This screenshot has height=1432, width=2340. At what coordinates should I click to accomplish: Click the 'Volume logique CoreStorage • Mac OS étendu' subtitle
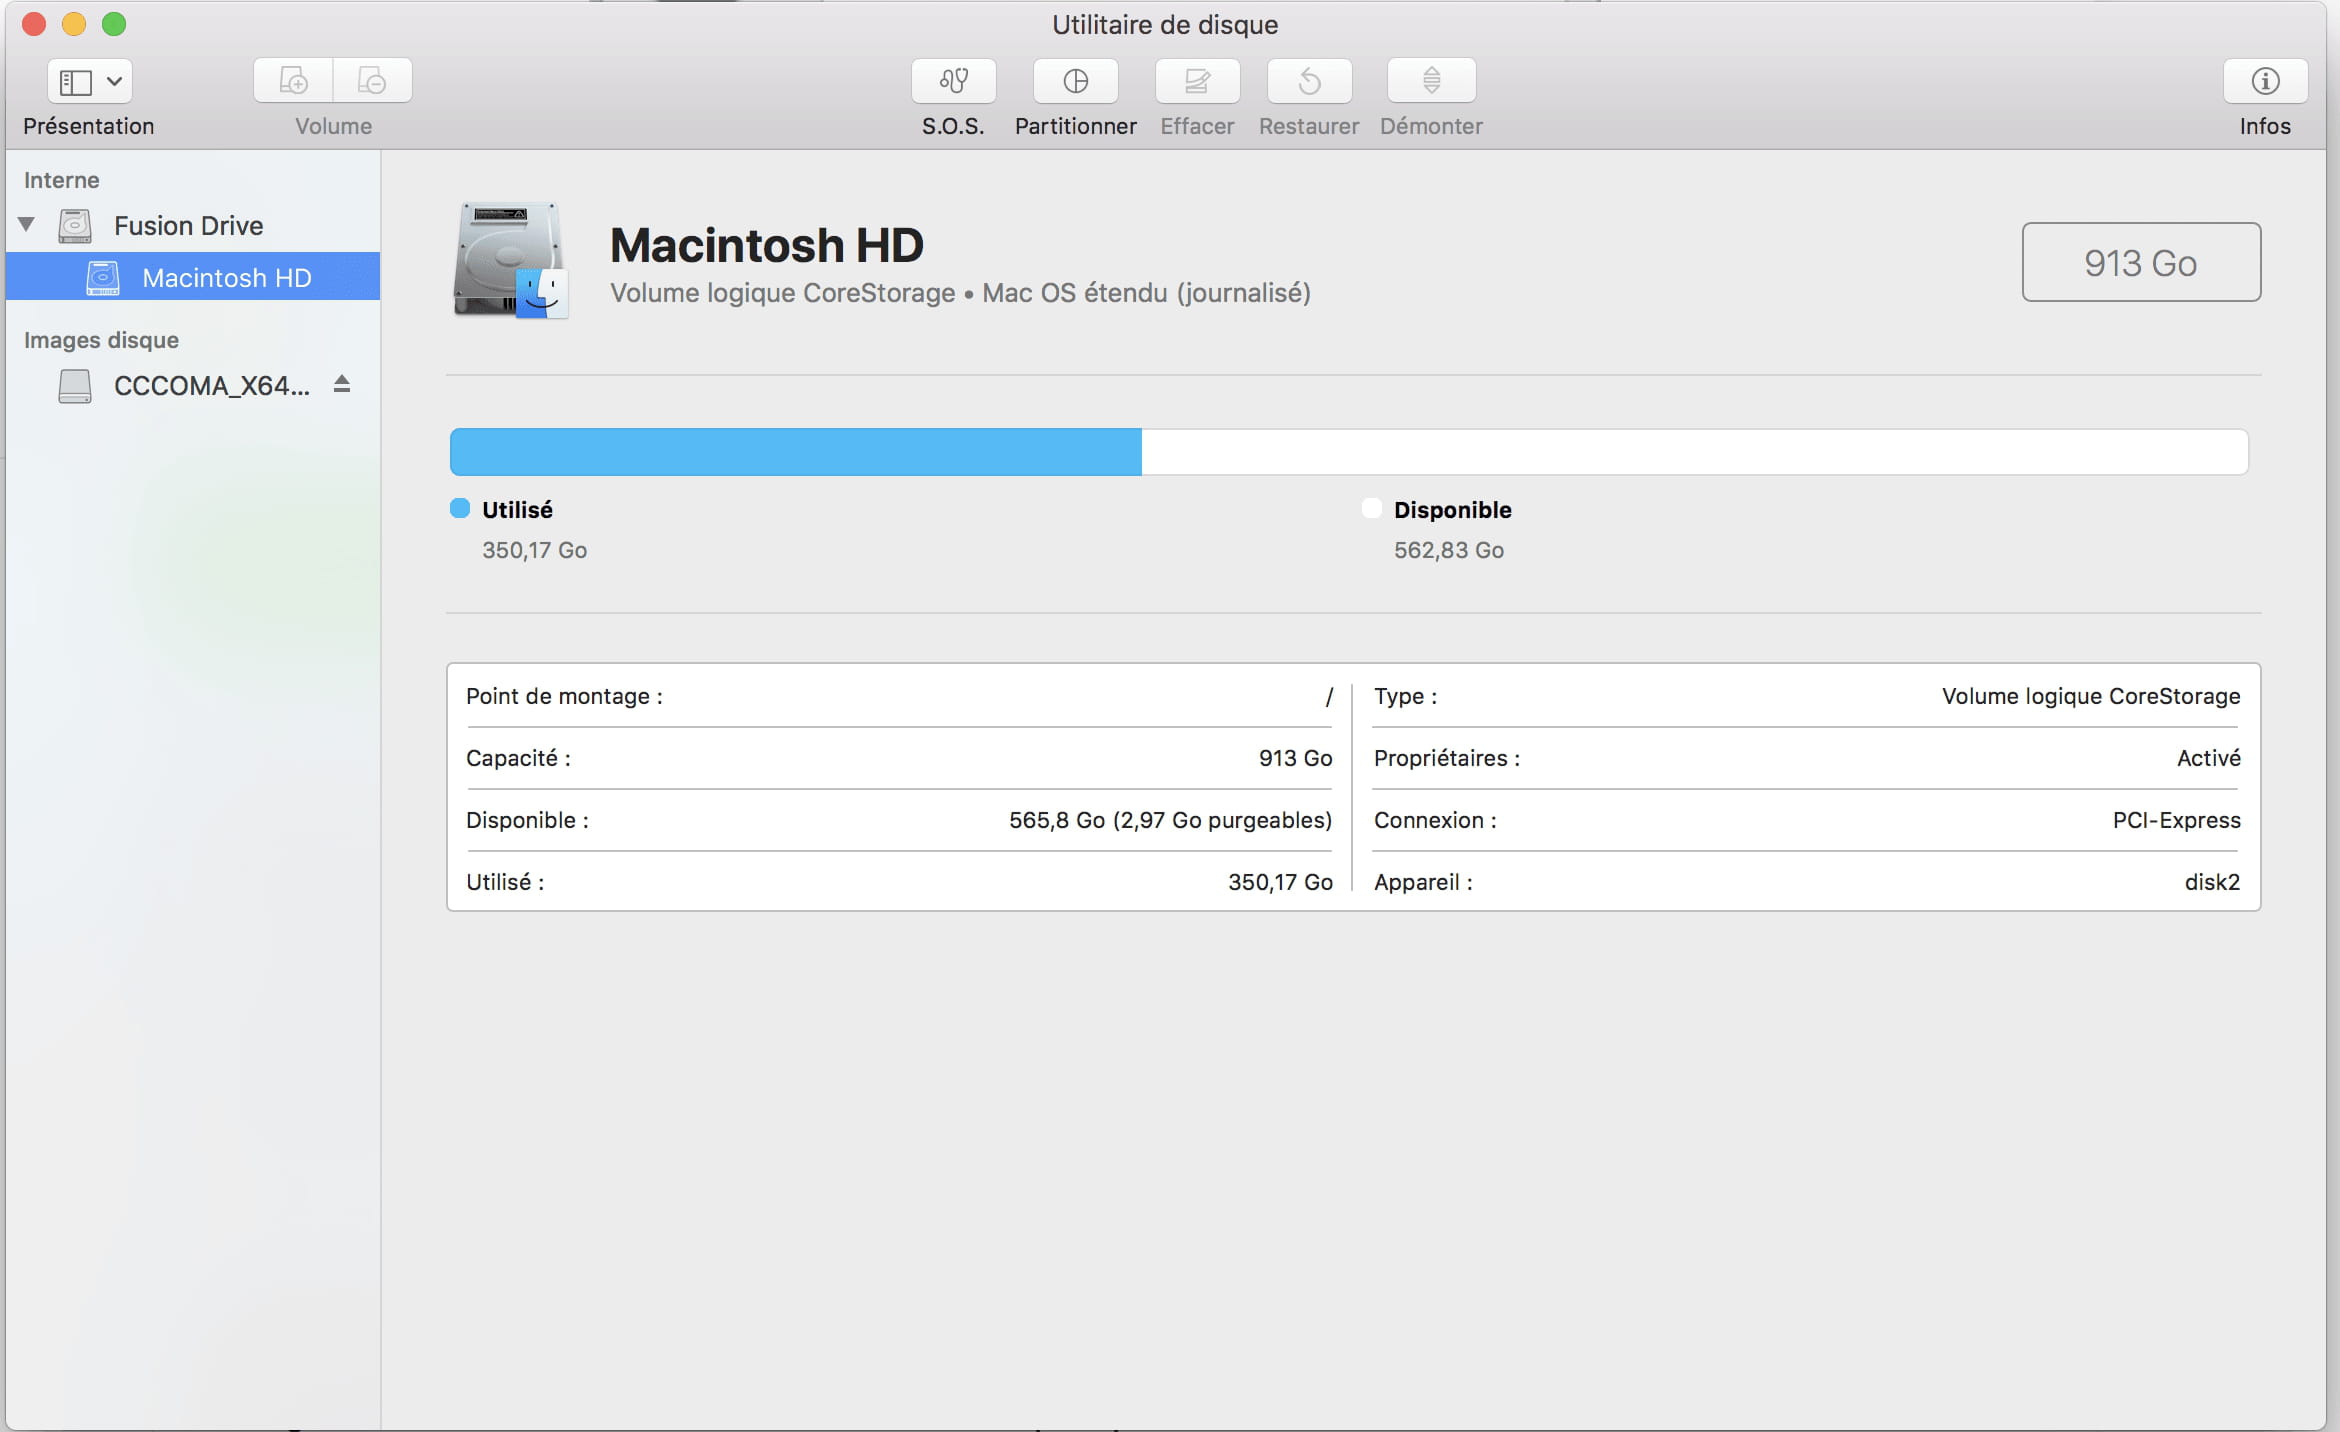960,293
